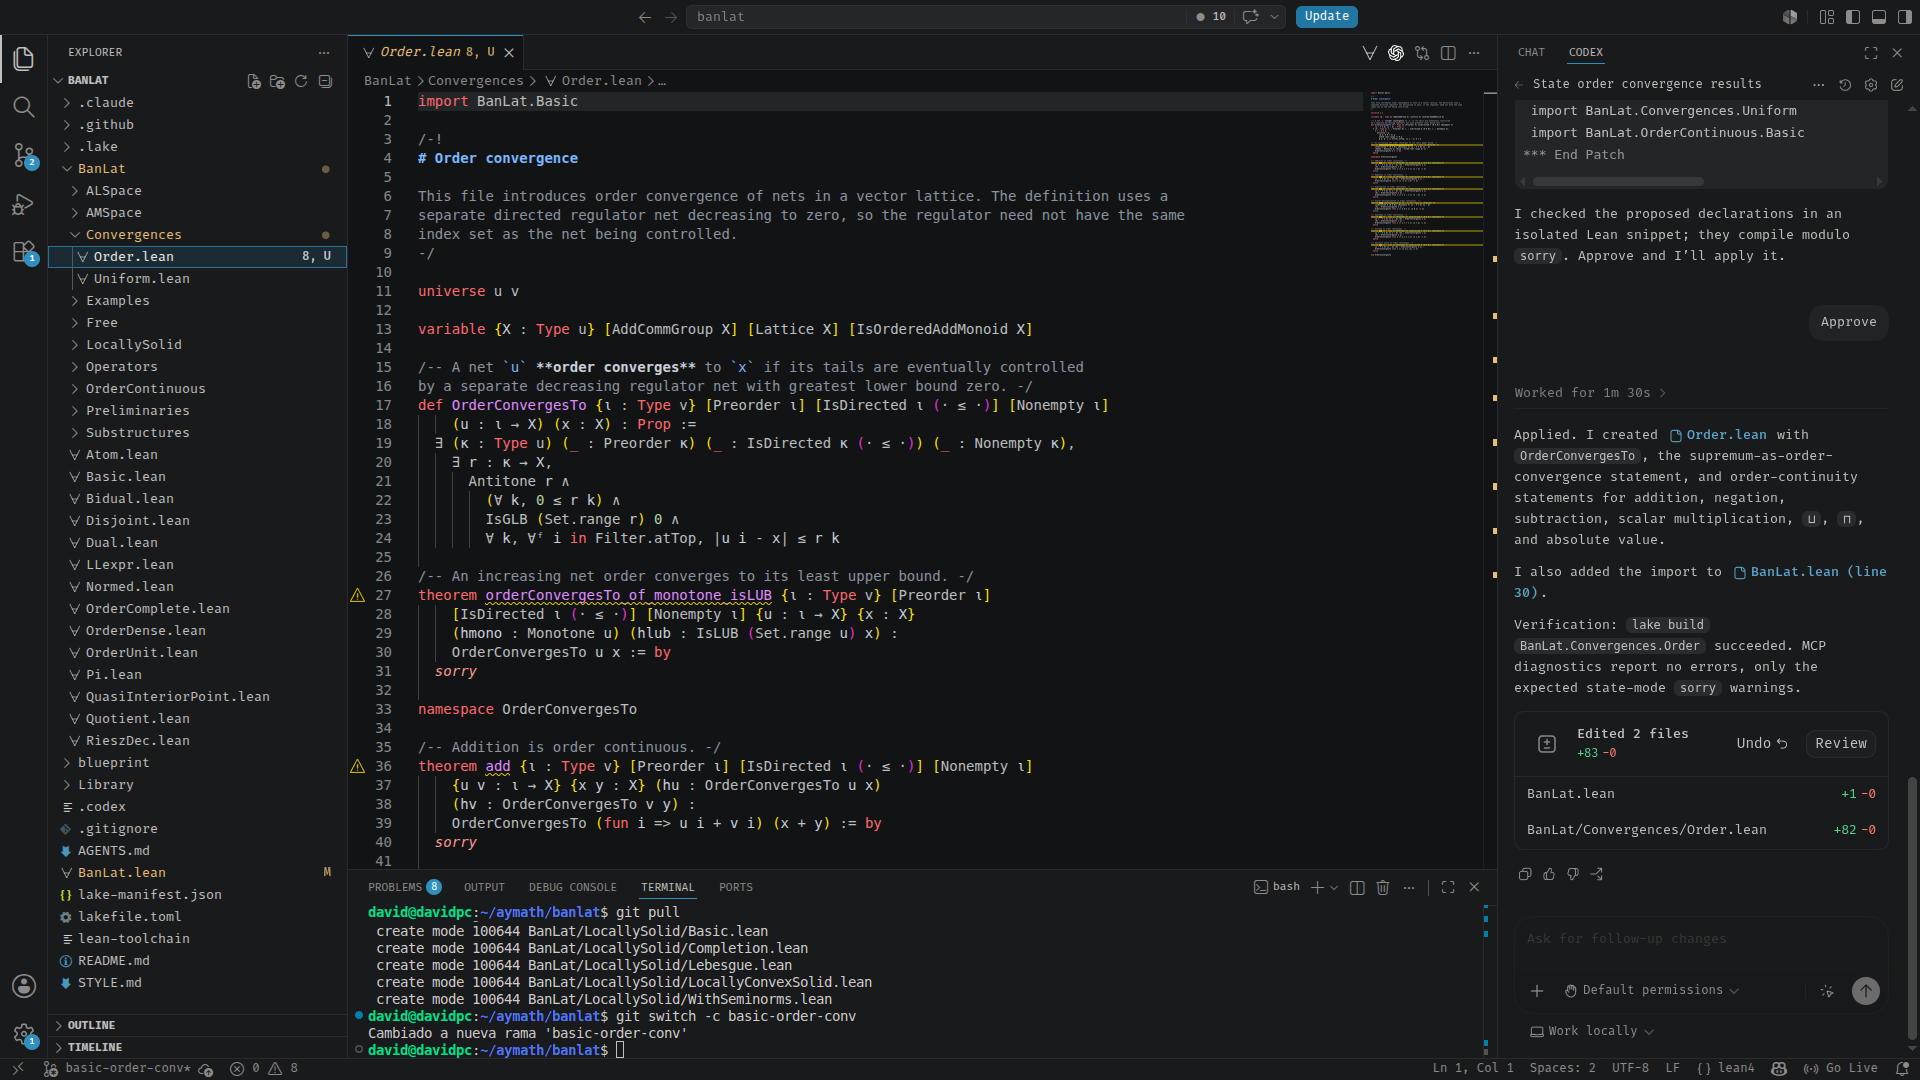
Task: Open the Default permissions dropdown
Action: [1652, 990]
